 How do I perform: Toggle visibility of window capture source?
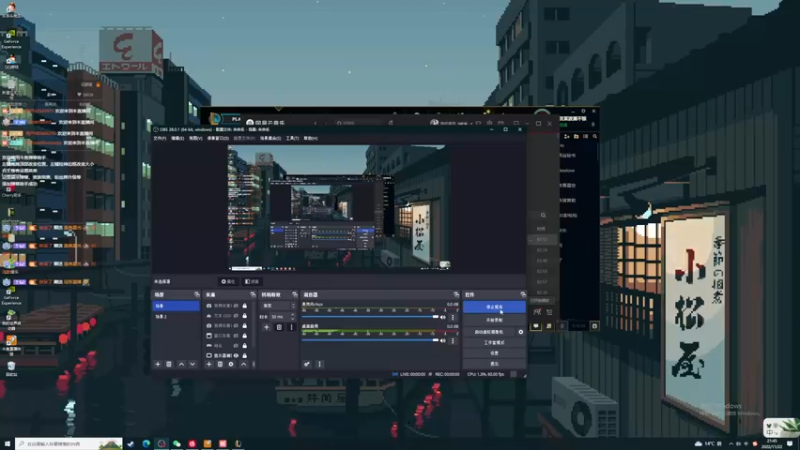tap(236, 336)
